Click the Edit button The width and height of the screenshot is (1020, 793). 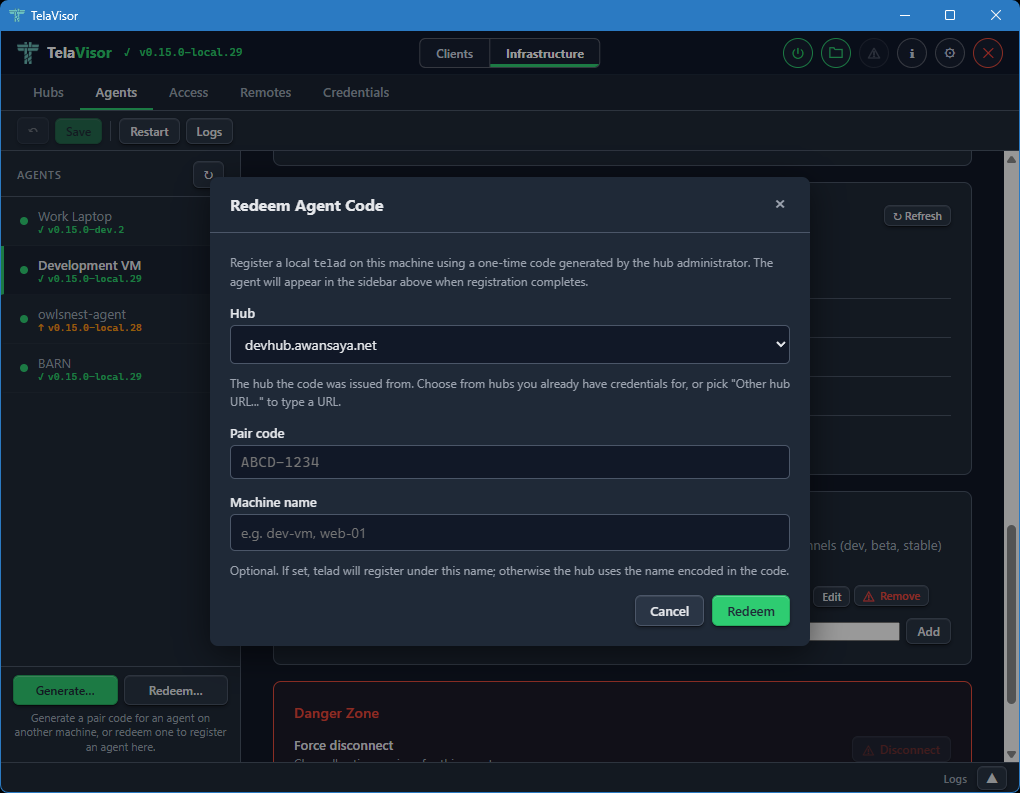(831, 597)
